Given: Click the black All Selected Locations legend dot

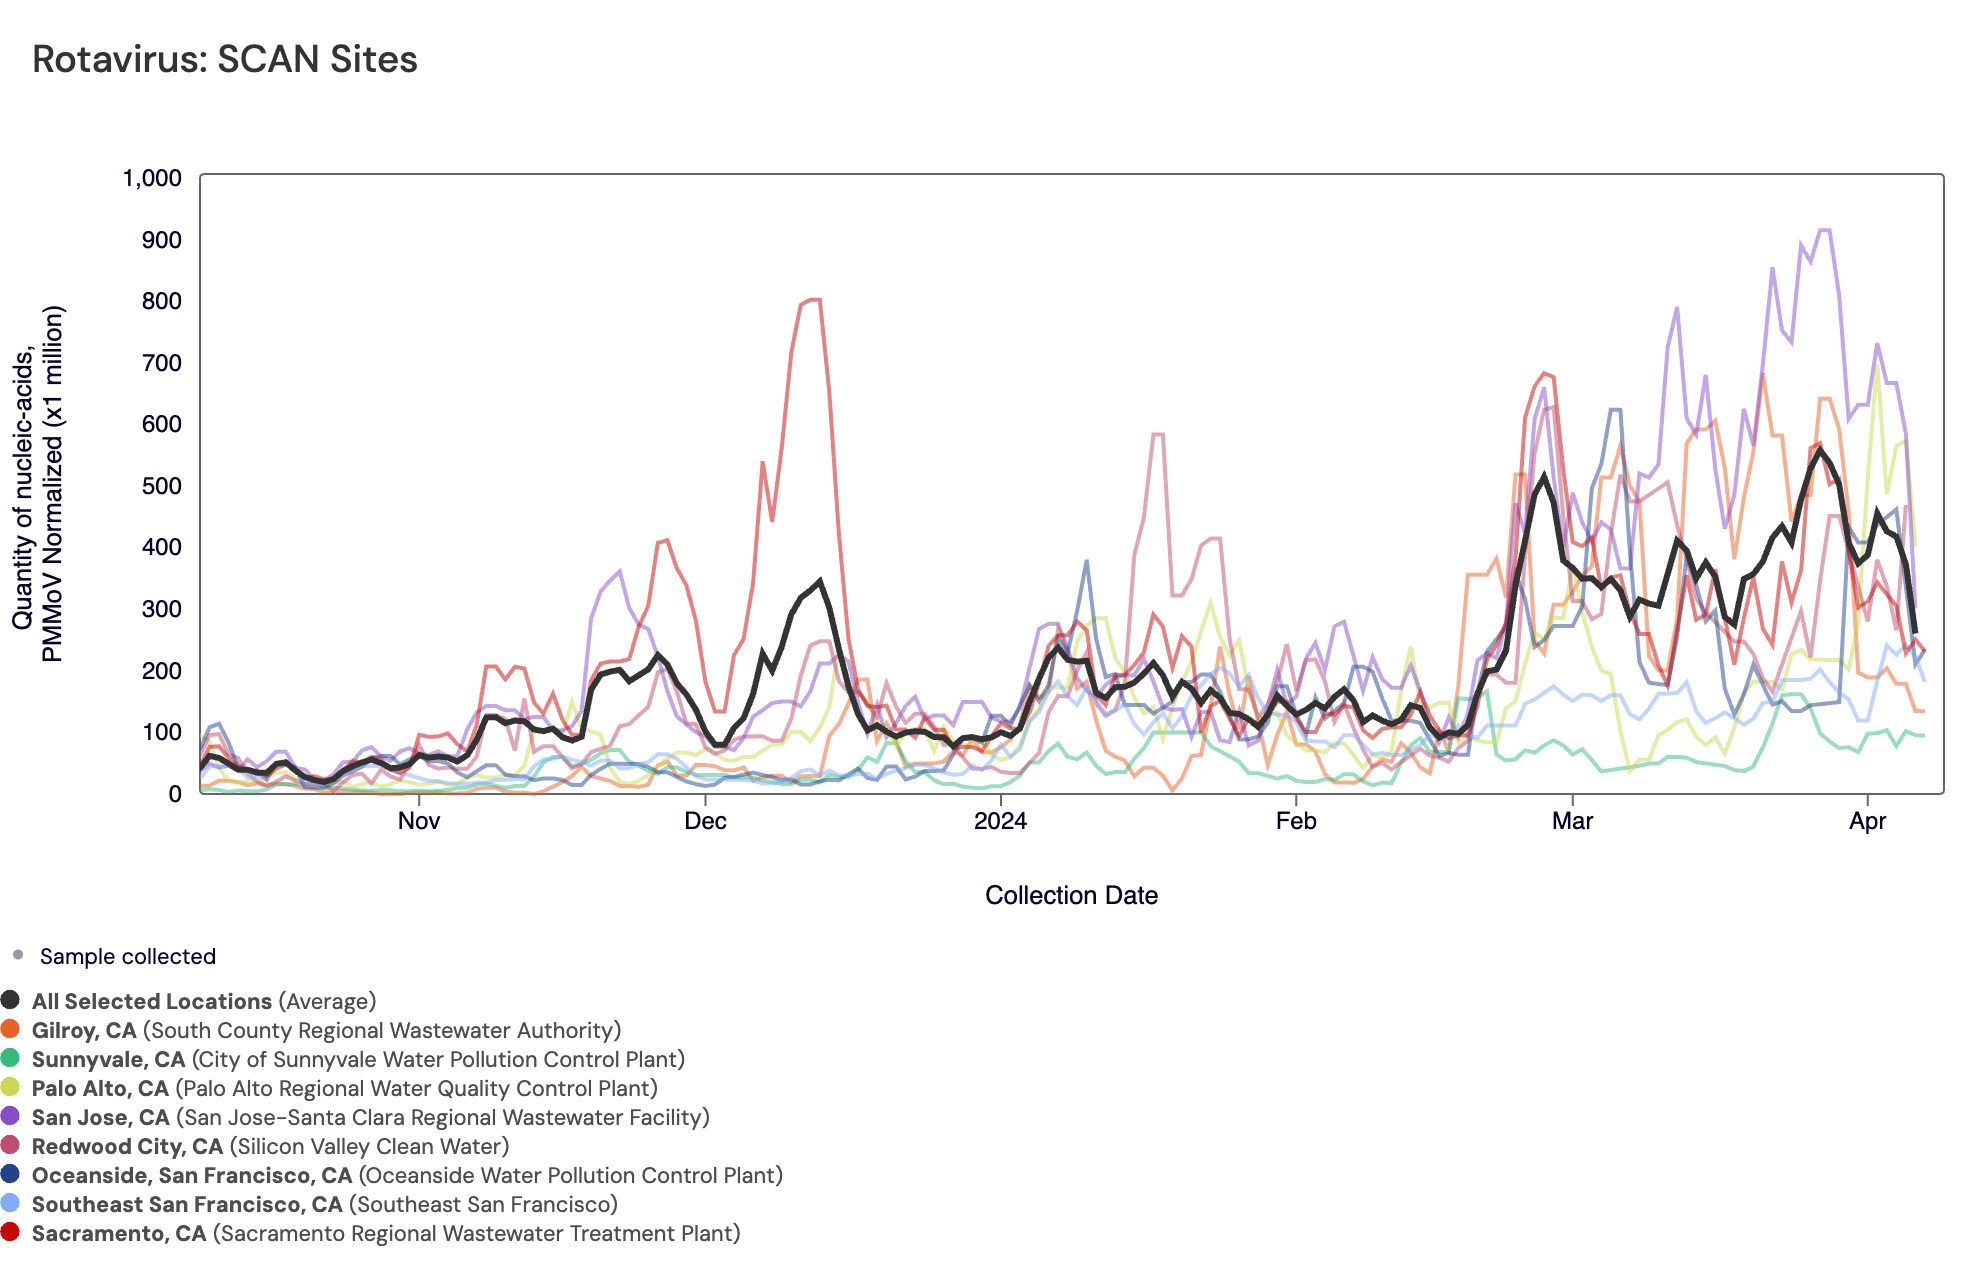Looking at the screenshot, I should [10, 1000].
